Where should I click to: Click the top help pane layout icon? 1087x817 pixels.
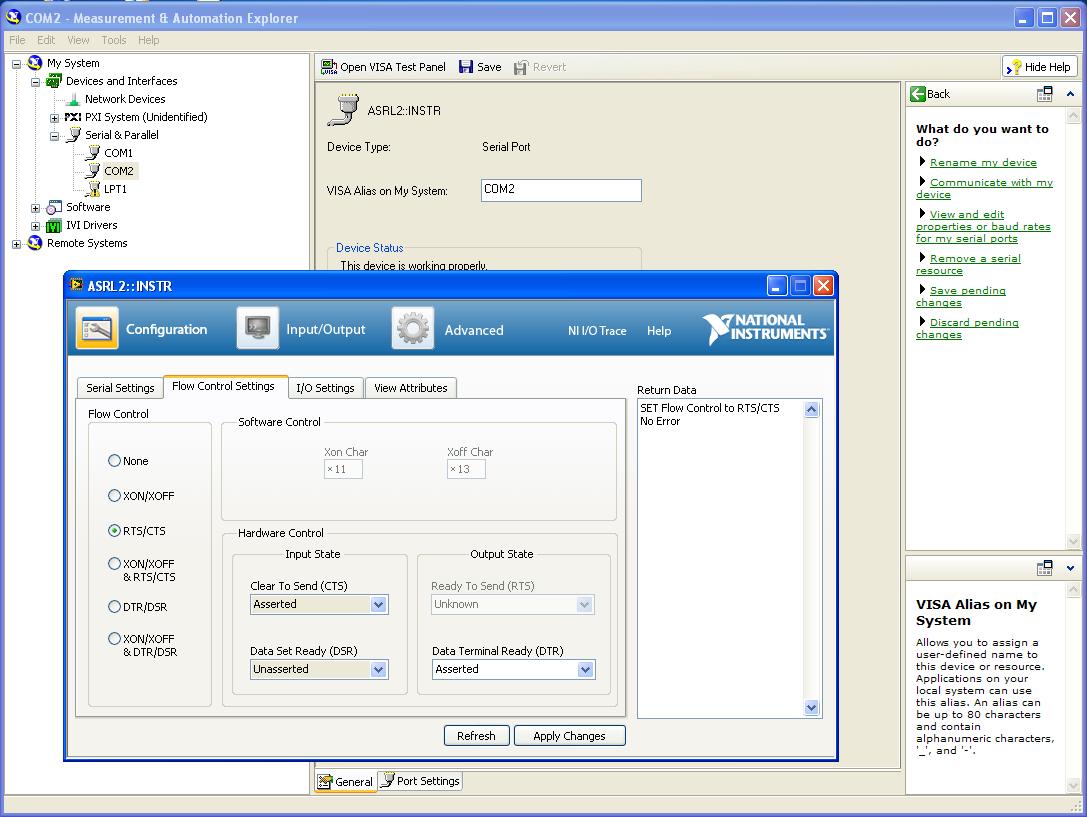1045,94
